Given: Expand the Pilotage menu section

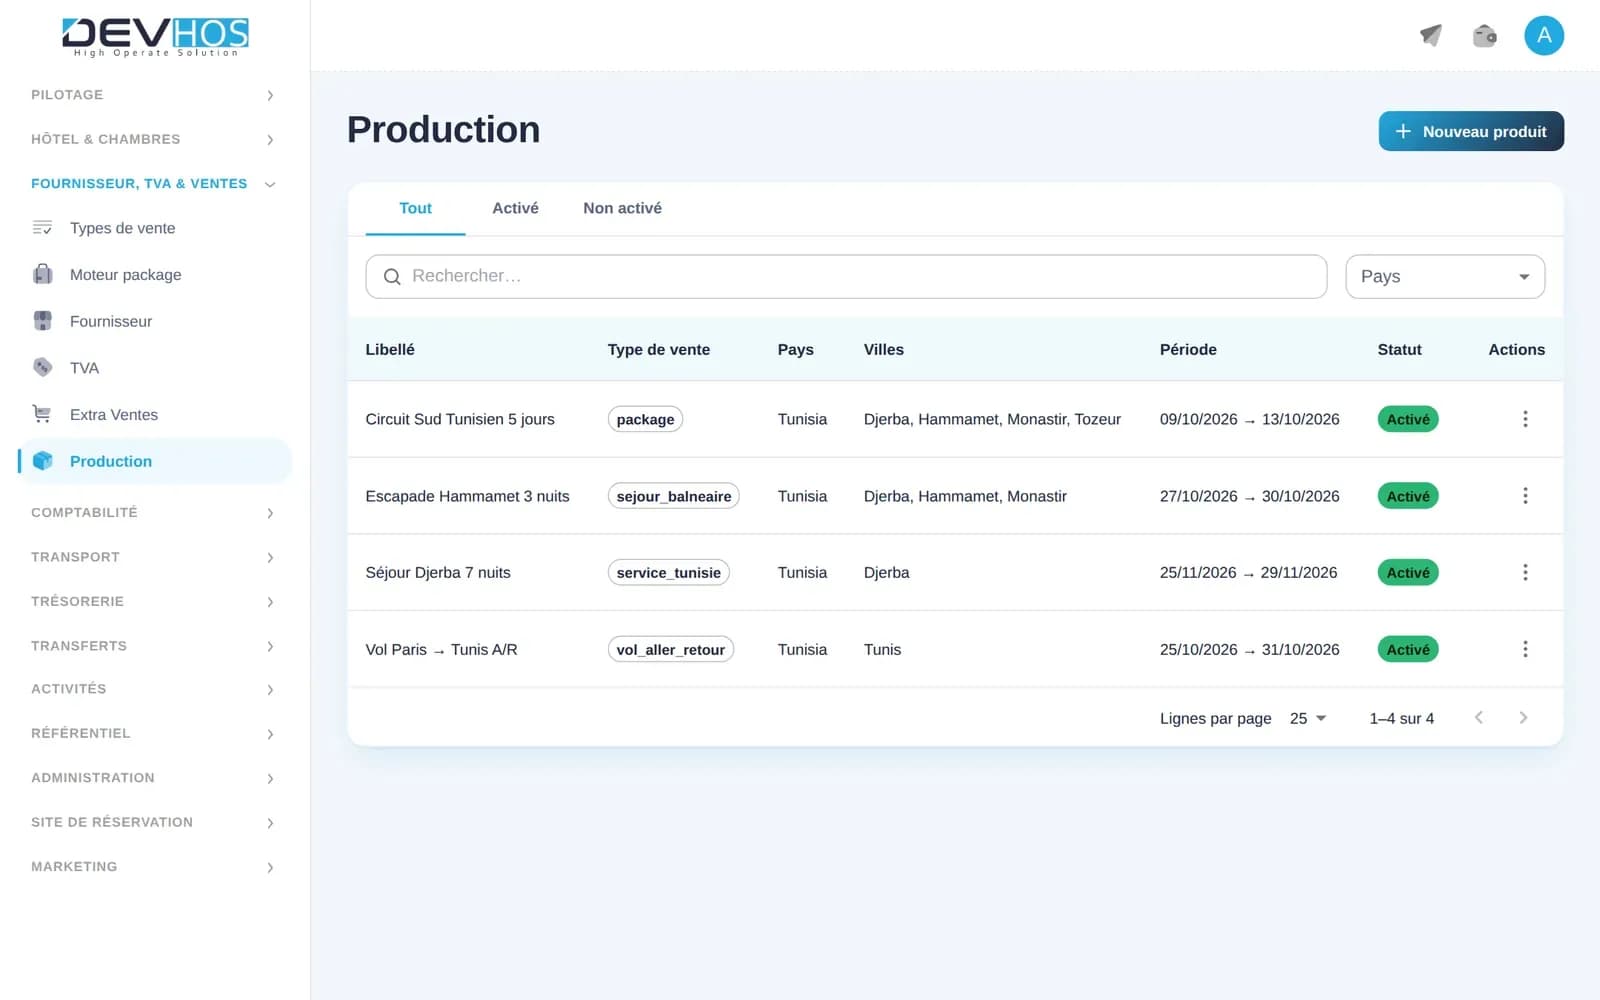Looking at the screenshot, I should pyautogui.click(x=153, y=95).
